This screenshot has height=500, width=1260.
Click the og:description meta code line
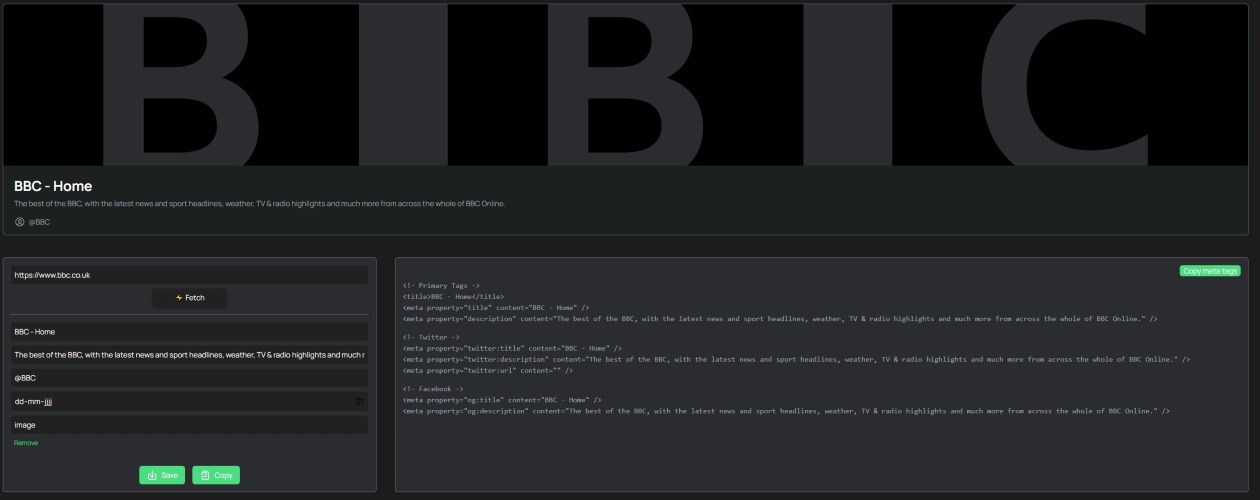786,411
